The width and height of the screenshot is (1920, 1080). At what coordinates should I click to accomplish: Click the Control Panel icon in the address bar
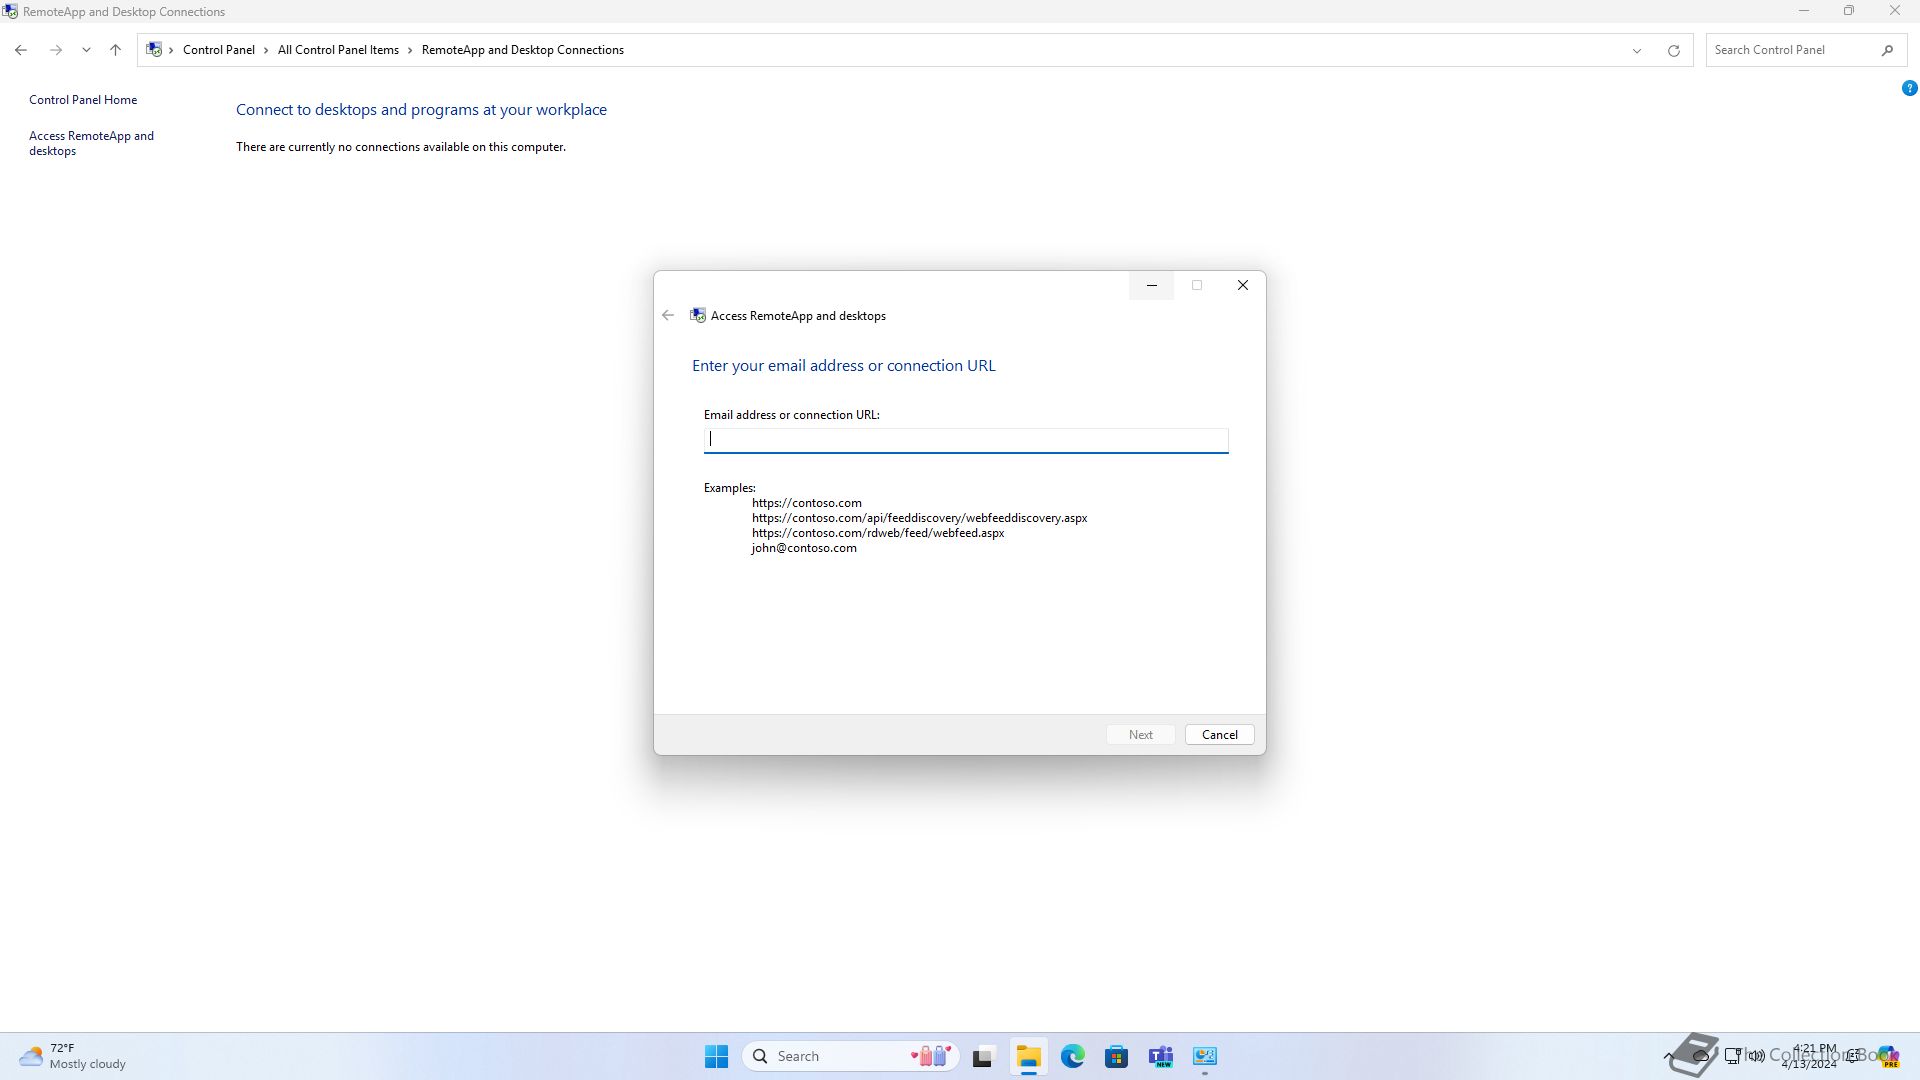click(x=154, y=49)
